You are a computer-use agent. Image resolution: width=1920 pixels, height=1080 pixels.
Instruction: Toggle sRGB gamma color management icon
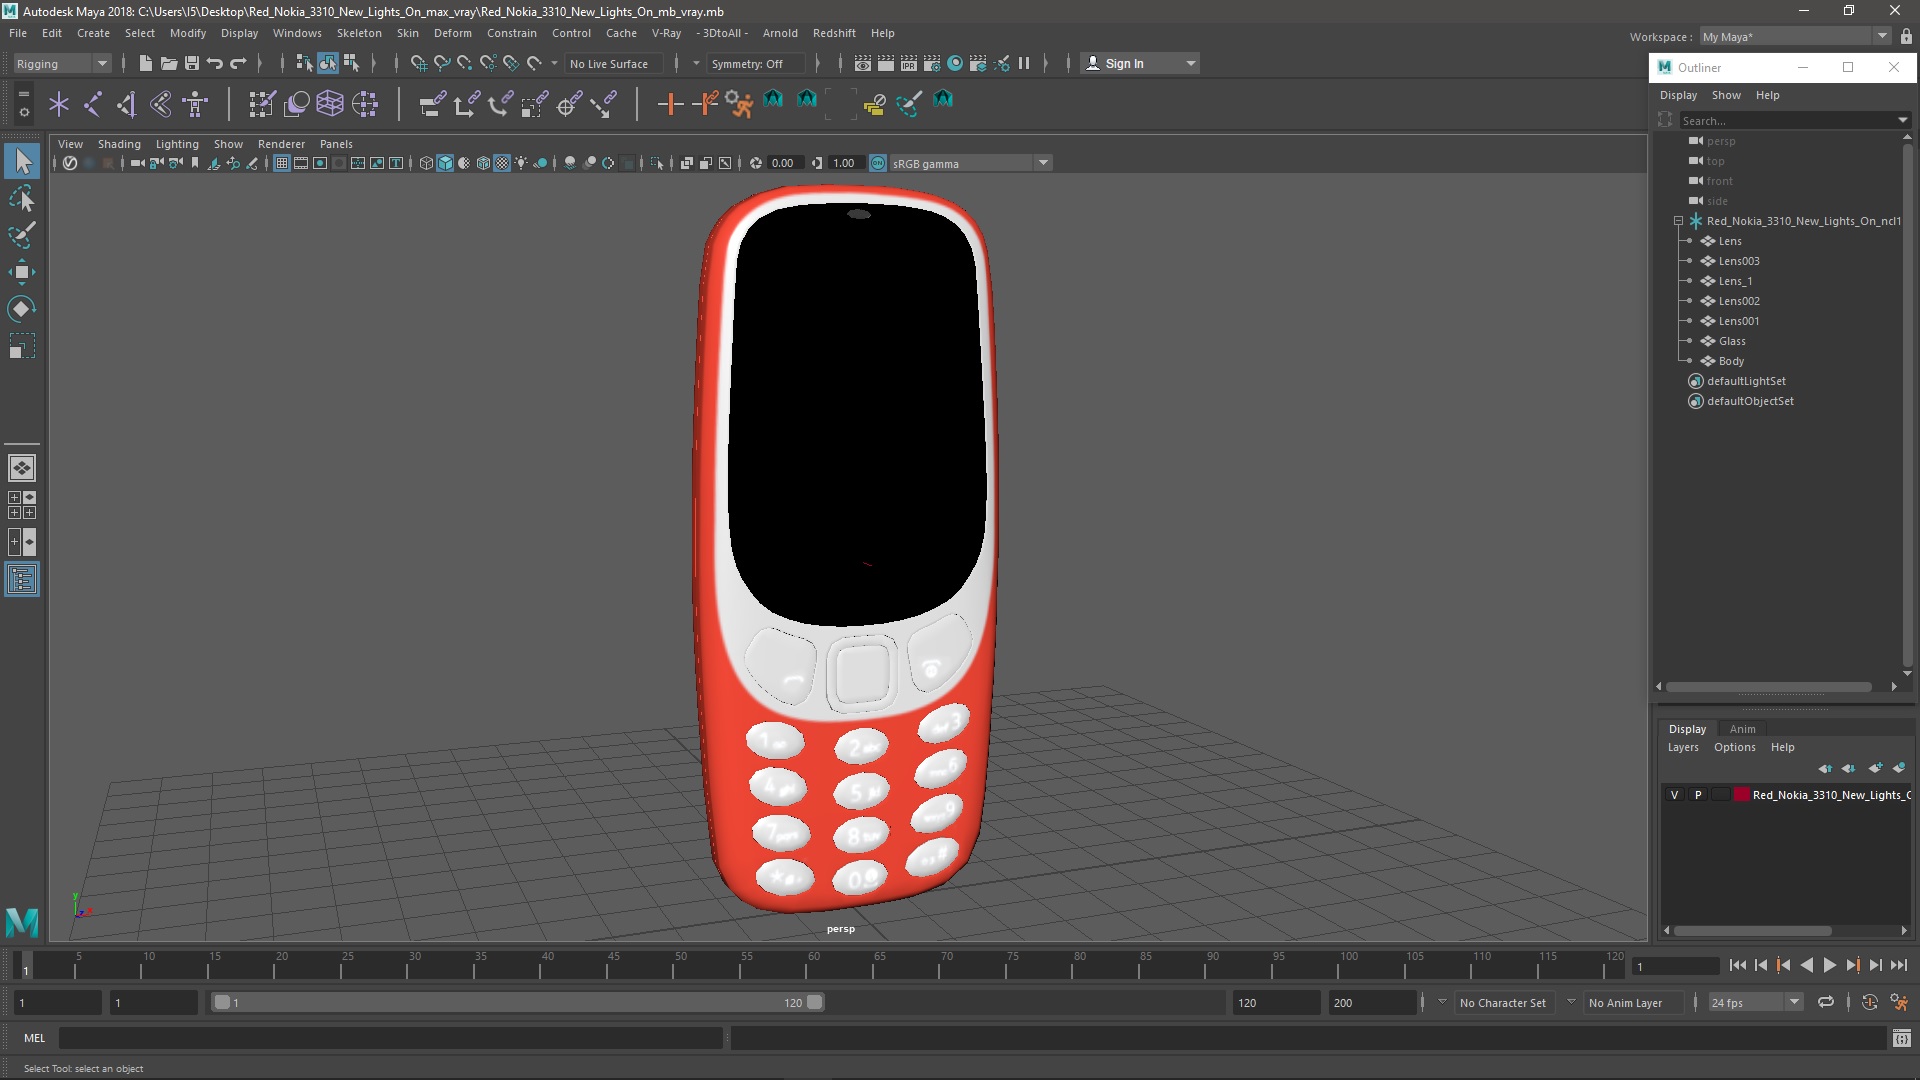pyautogui.click(x=878, y=163)
